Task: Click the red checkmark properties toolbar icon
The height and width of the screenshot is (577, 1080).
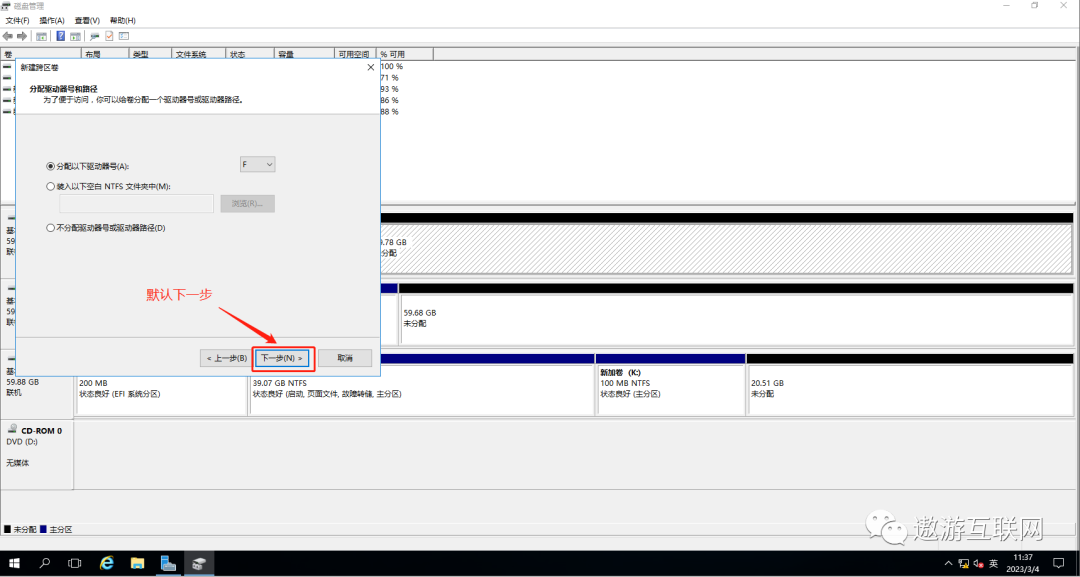Action: (109, 36)
